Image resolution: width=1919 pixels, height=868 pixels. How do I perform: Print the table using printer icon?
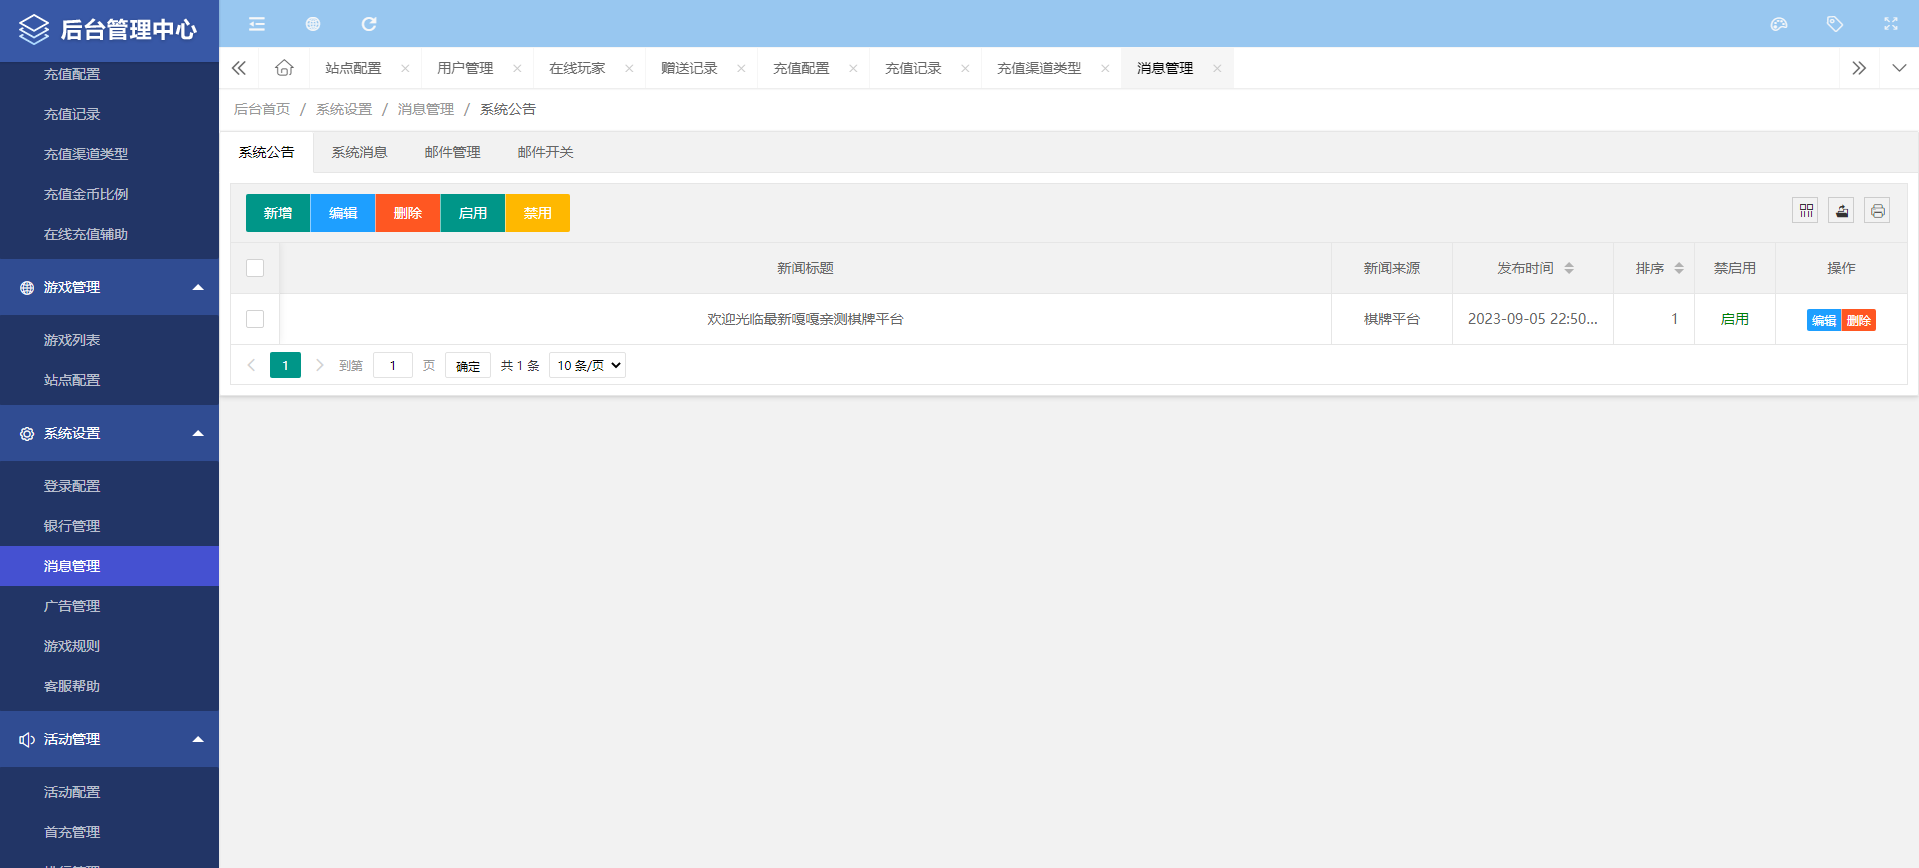[x=1878, y=211]
